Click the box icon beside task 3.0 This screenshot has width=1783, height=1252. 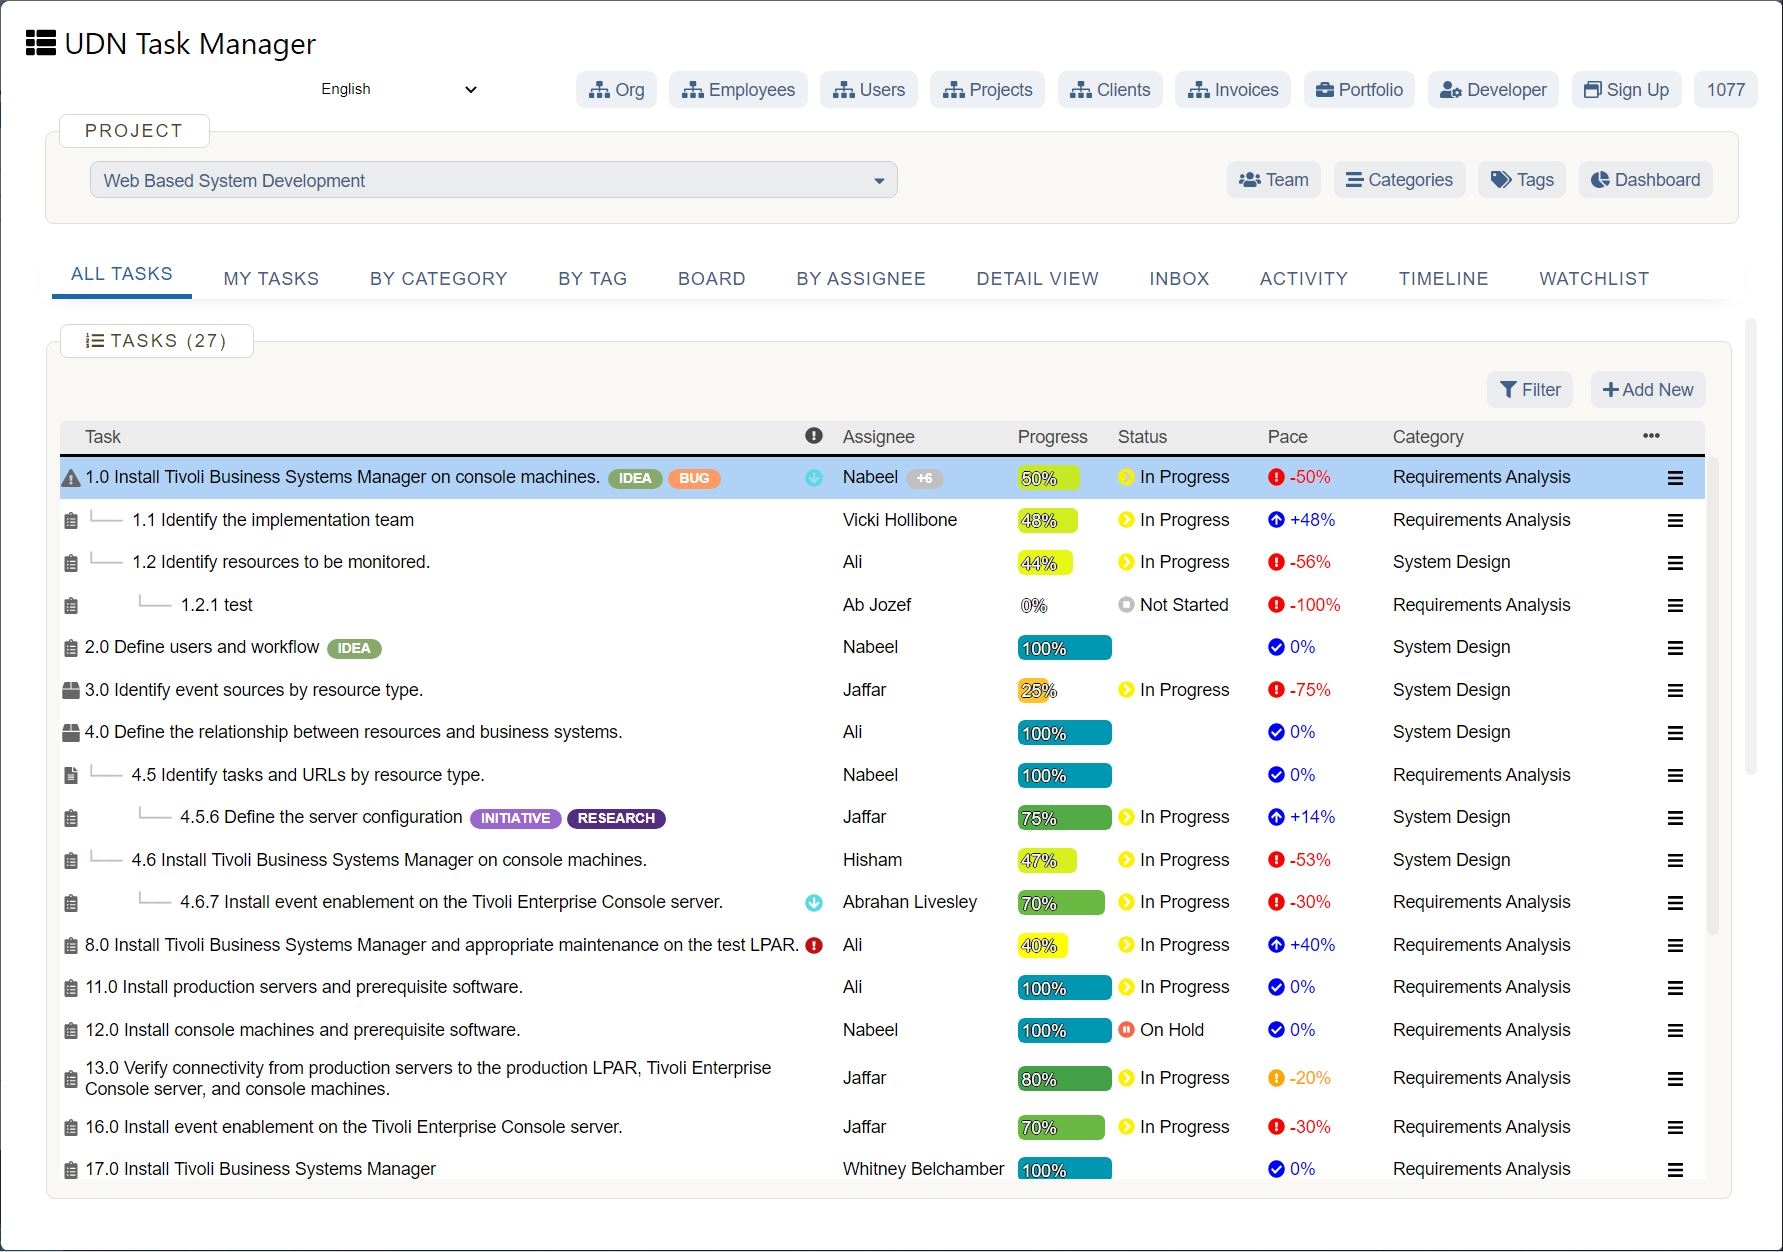71,690
